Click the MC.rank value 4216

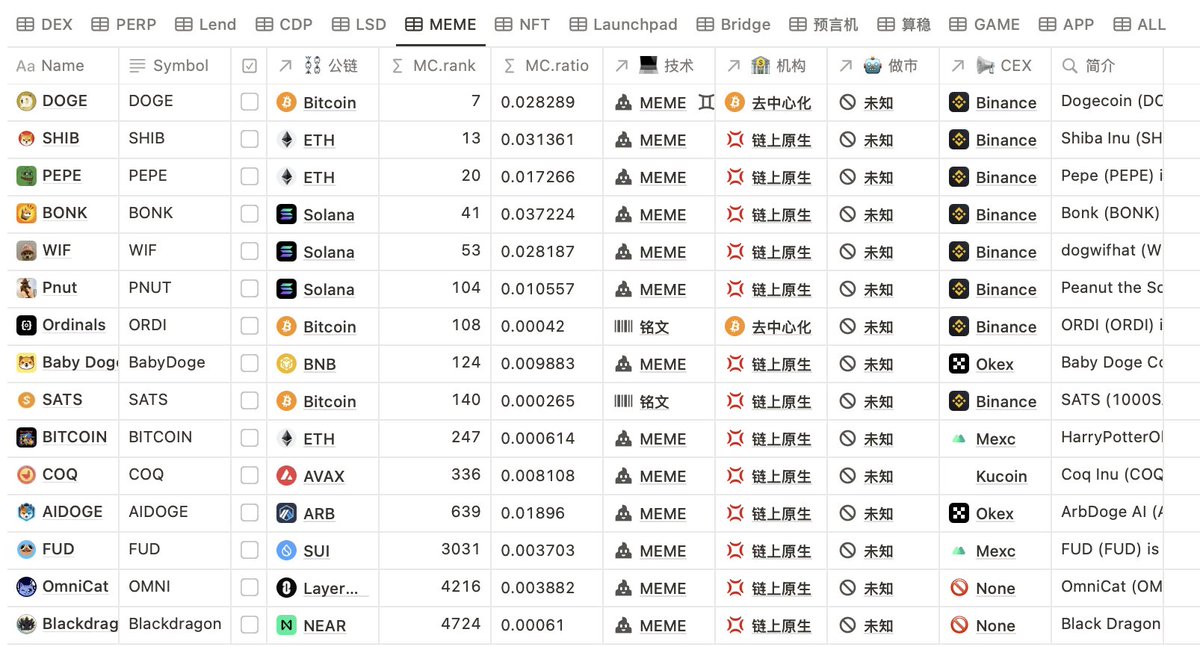(461, 586)
